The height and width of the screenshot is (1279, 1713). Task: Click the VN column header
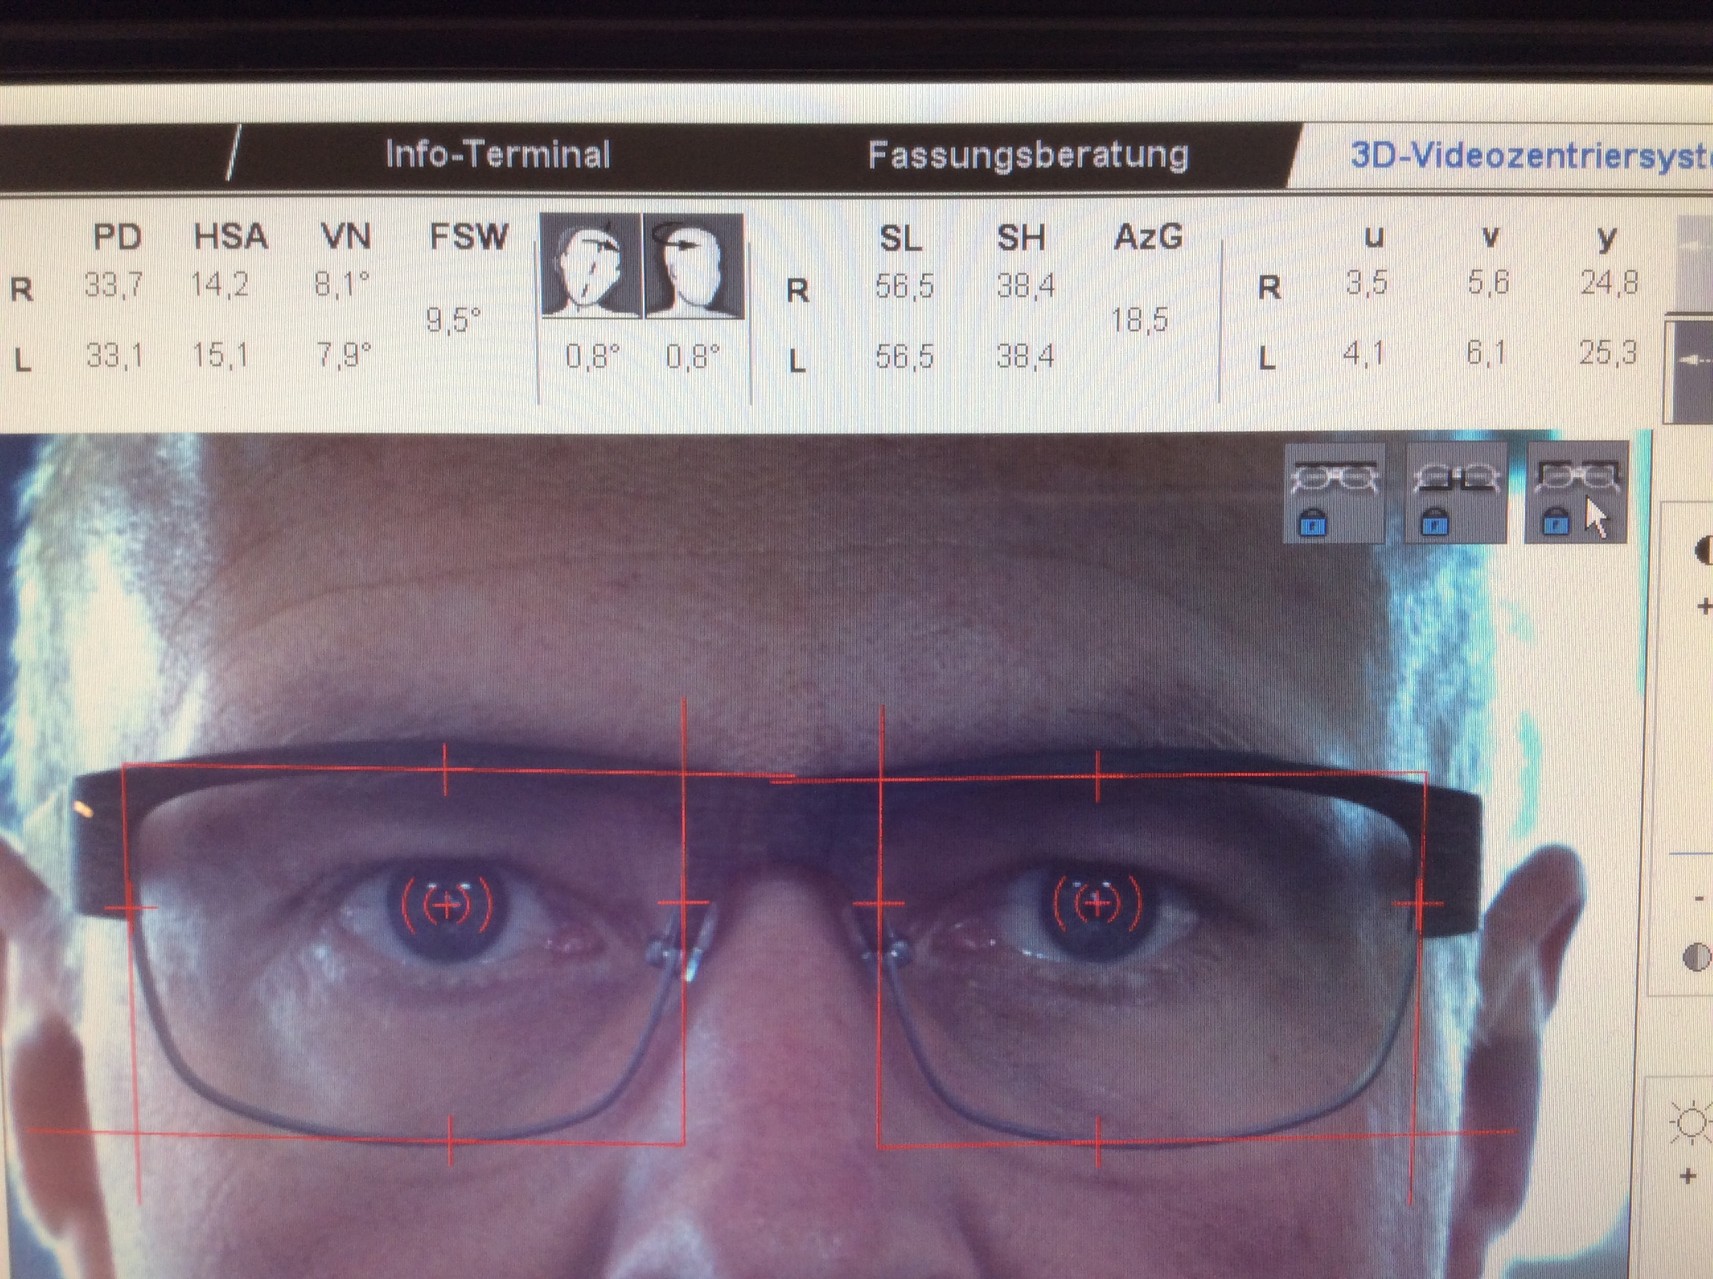tap(345, 237)
